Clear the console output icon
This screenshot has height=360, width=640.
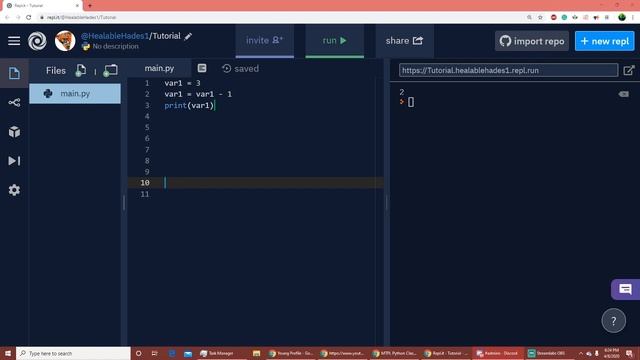click(x=623, y=94)
